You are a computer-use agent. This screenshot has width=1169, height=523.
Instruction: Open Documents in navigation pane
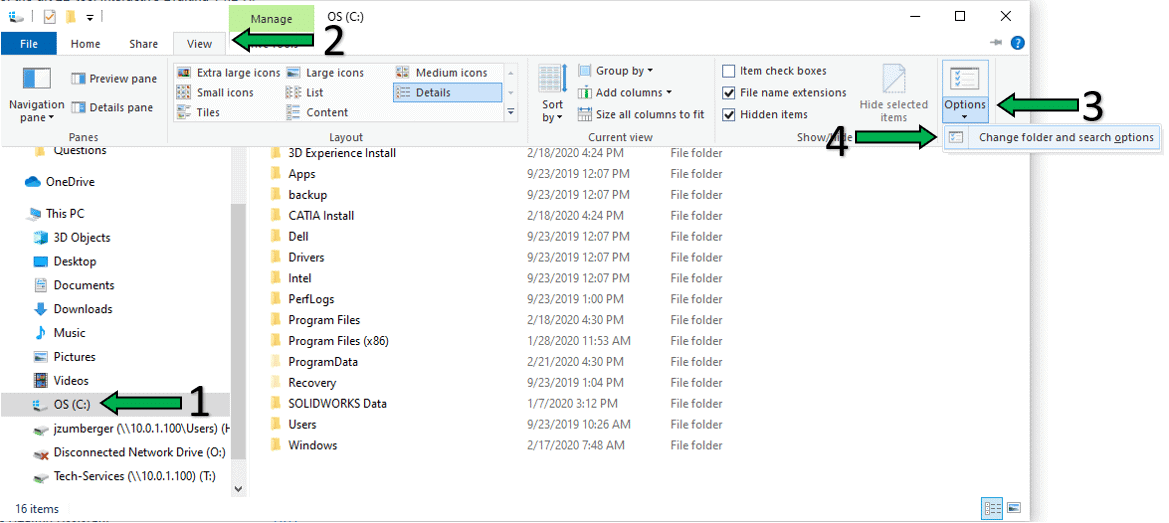pos(74,285)
